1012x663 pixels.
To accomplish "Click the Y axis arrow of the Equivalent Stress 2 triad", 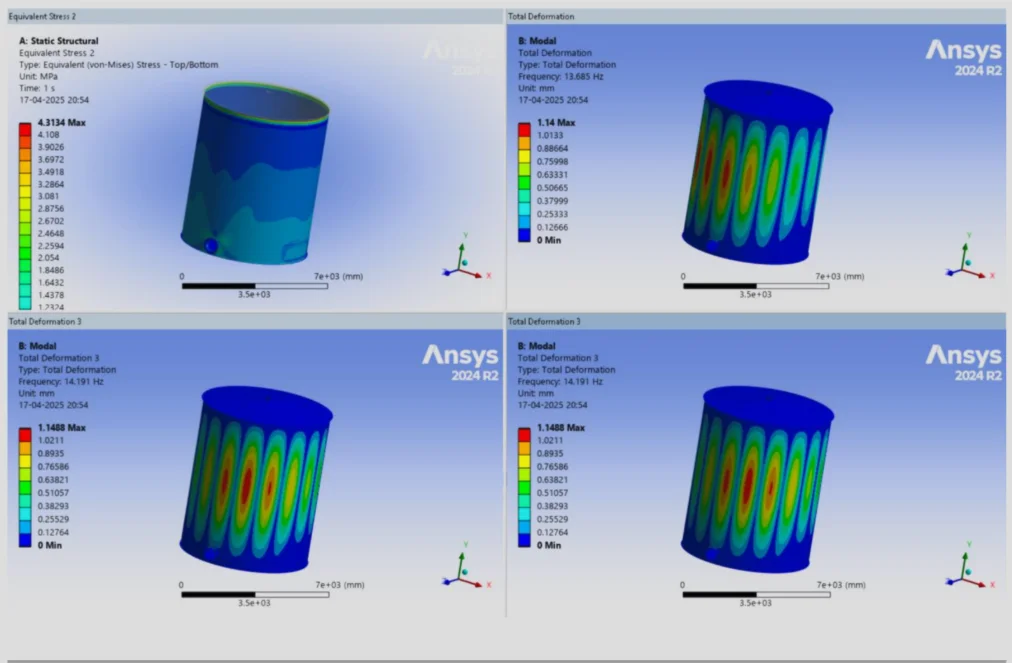I will pos(462,255).
